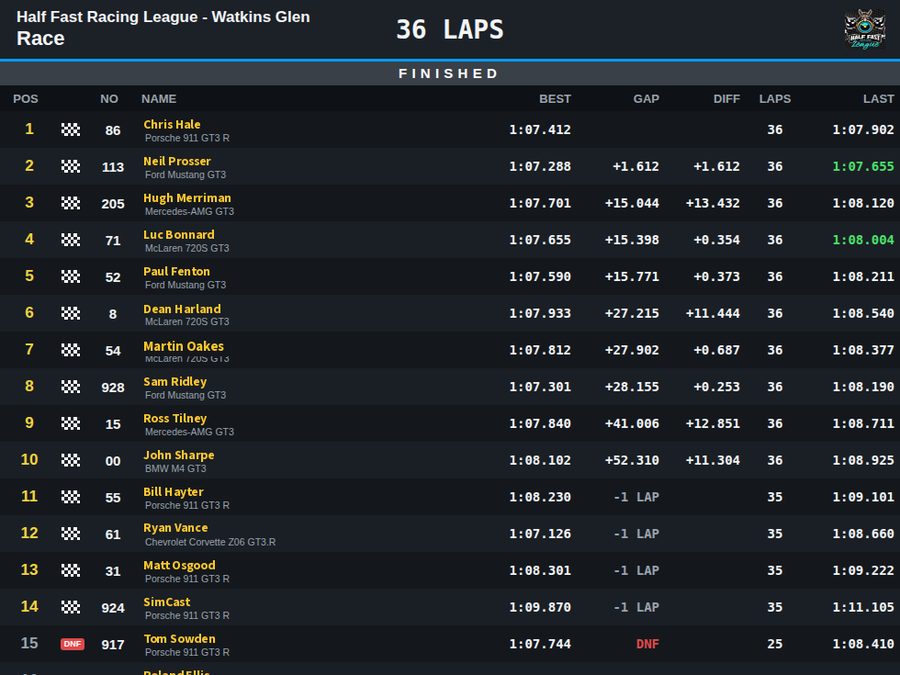Click the 36 LAPS heading
The height and width of the screenshot is (675, 900).
point(450,29)
